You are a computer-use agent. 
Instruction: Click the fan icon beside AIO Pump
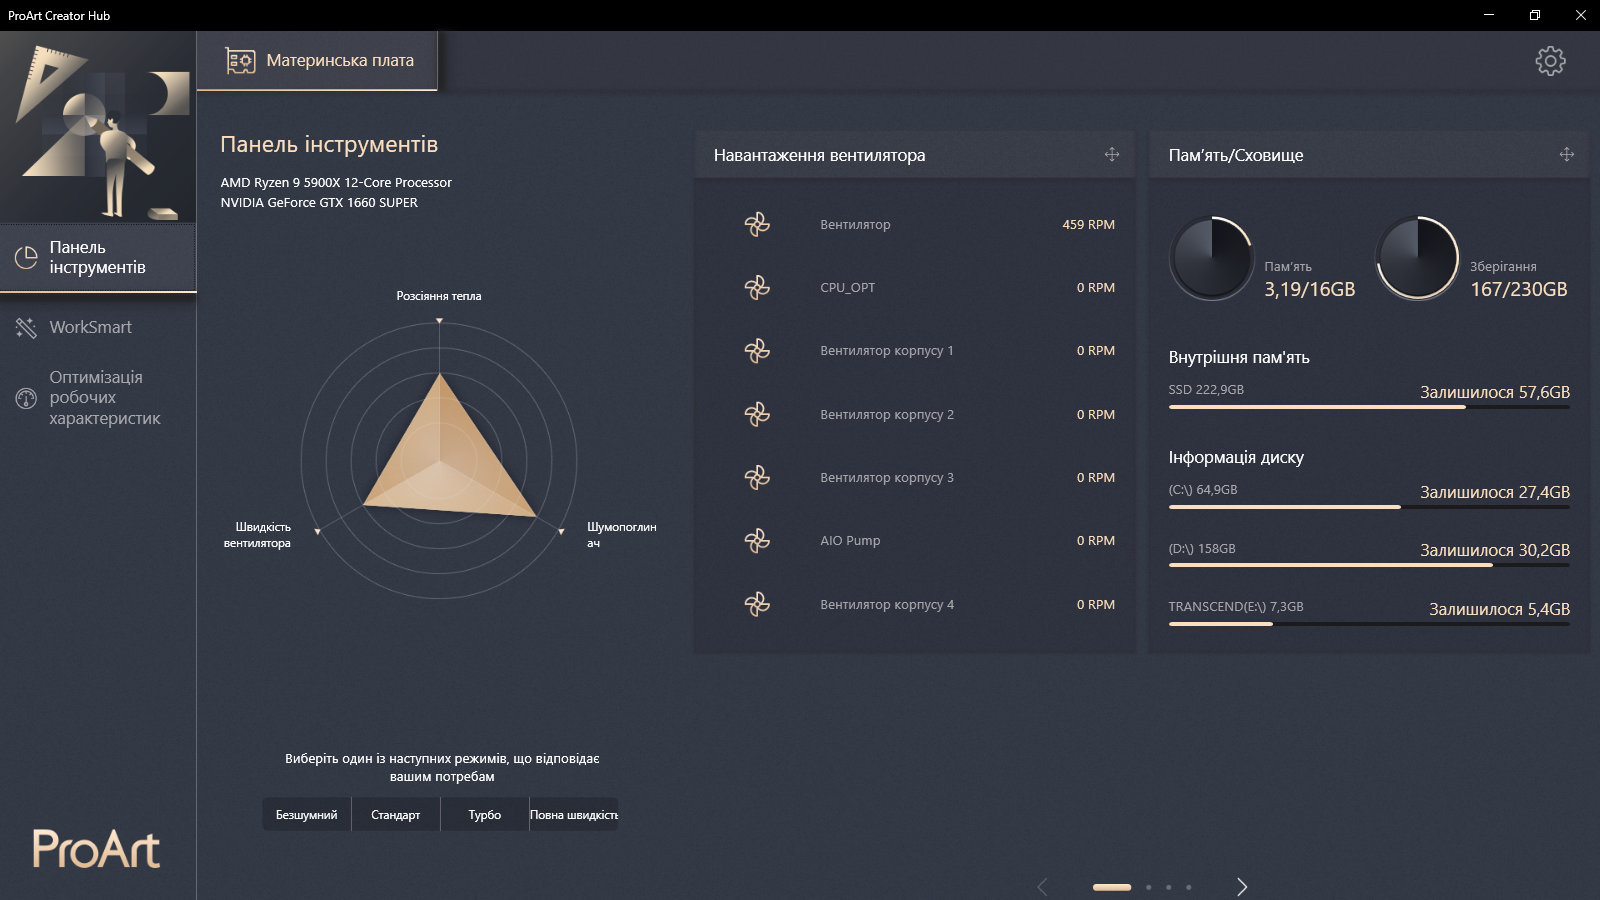click(x=757, y=541)
